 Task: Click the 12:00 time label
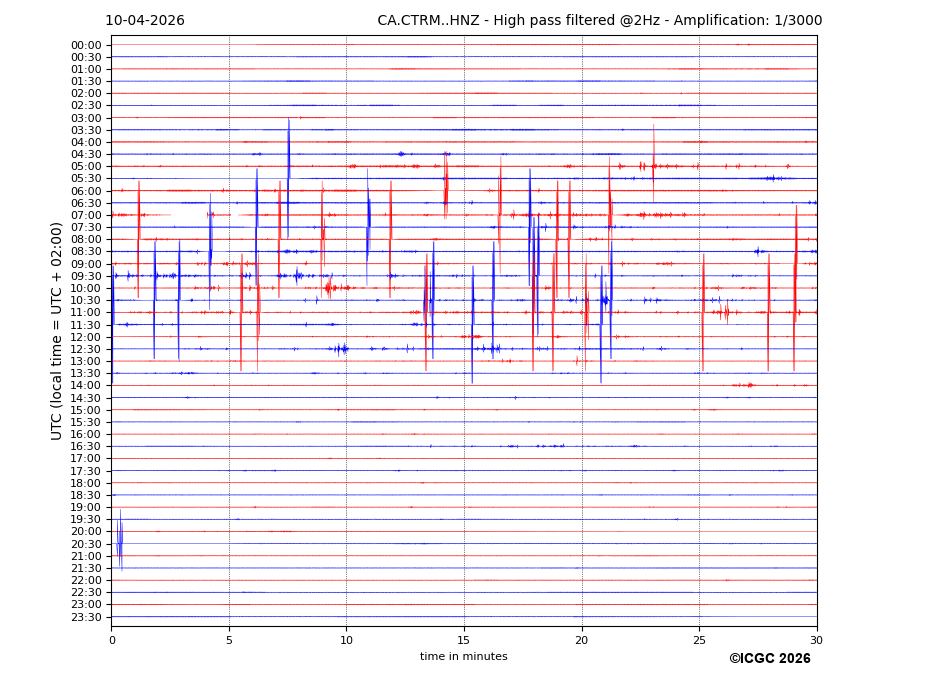[x=86, y=337]
